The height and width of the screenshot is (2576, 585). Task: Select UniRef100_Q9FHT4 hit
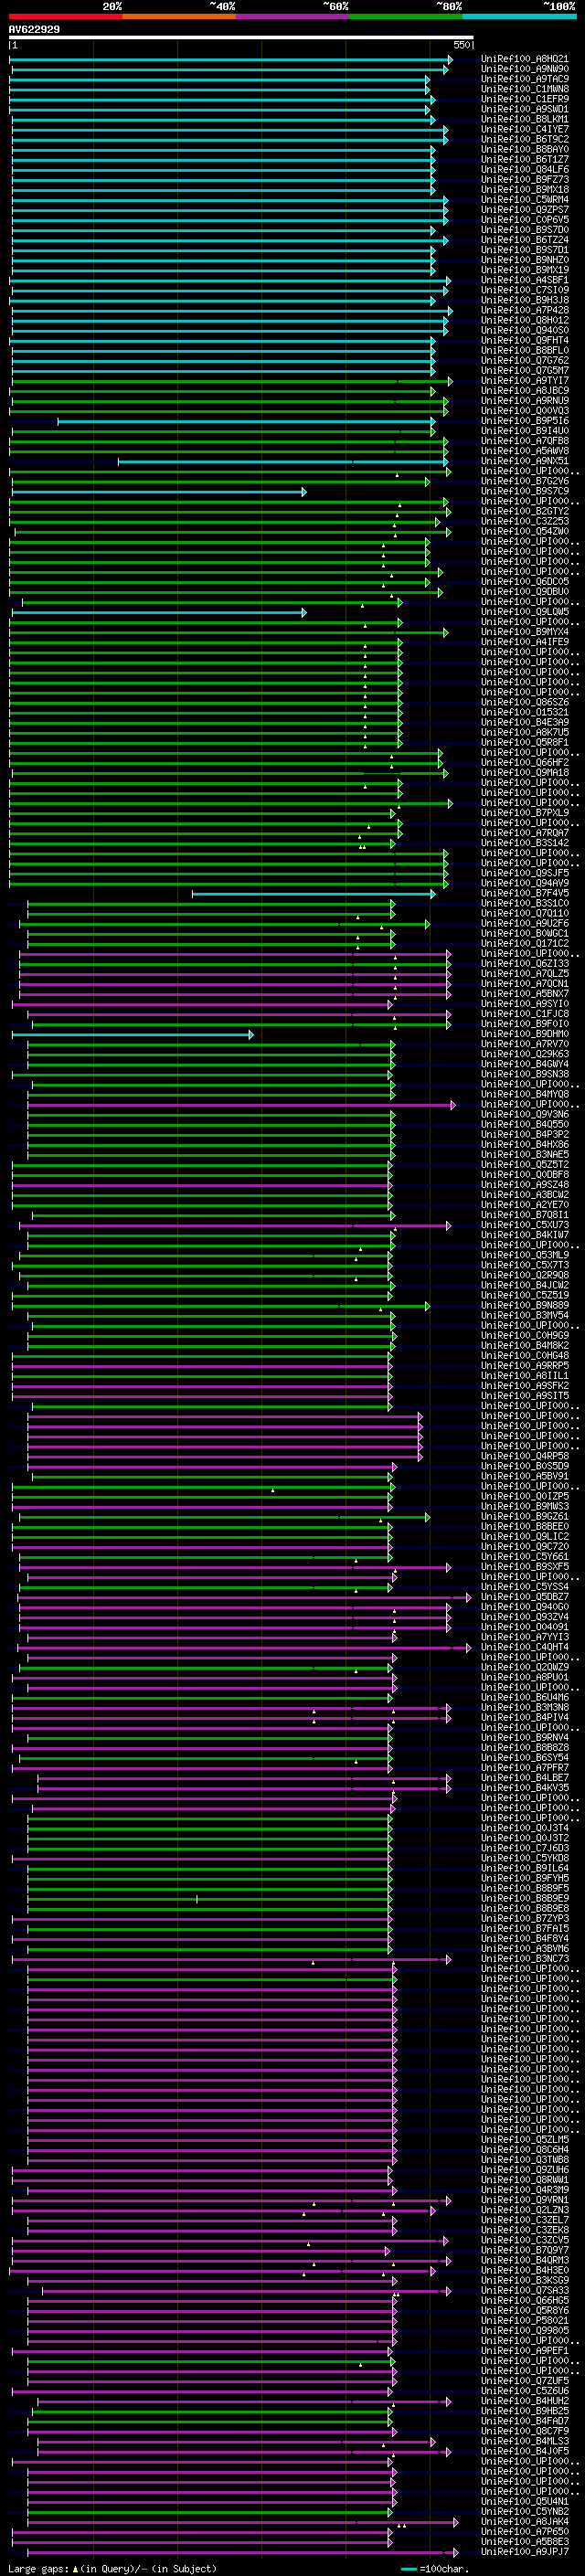coord(525,340)
